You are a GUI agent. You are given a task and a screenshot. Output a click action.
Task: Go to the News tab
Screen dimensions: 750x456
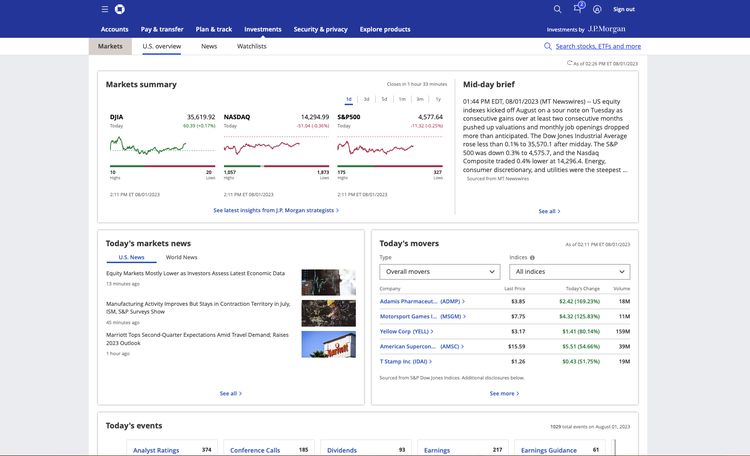click(209, 46)
